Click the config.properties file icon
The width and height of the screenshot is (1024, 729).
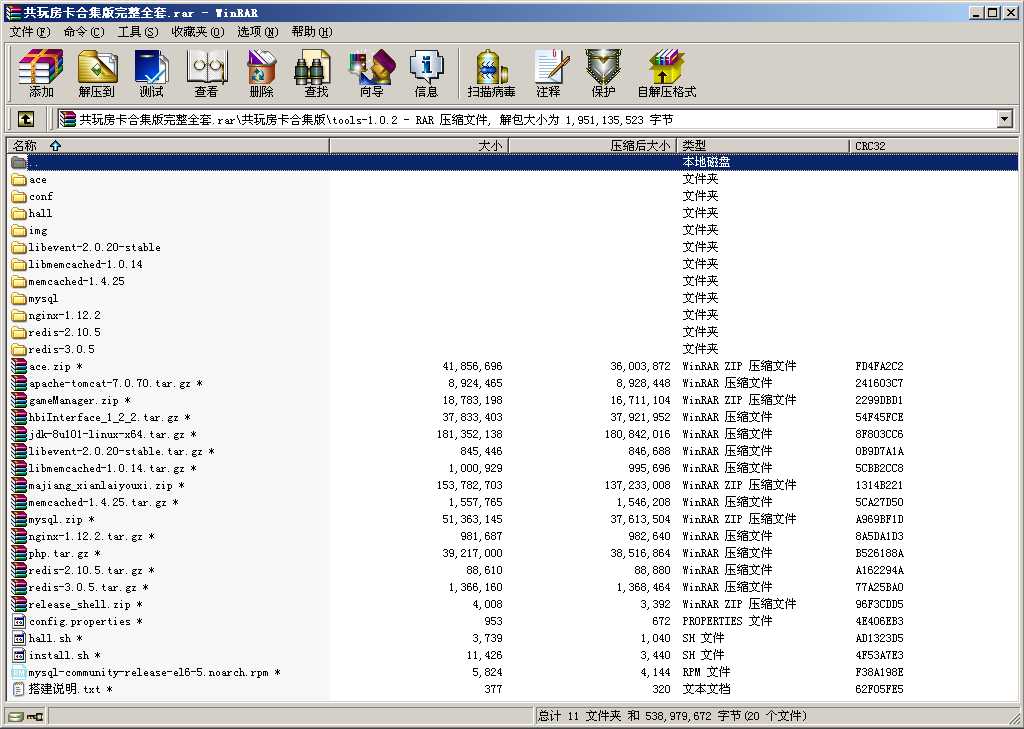click(19, 621)
